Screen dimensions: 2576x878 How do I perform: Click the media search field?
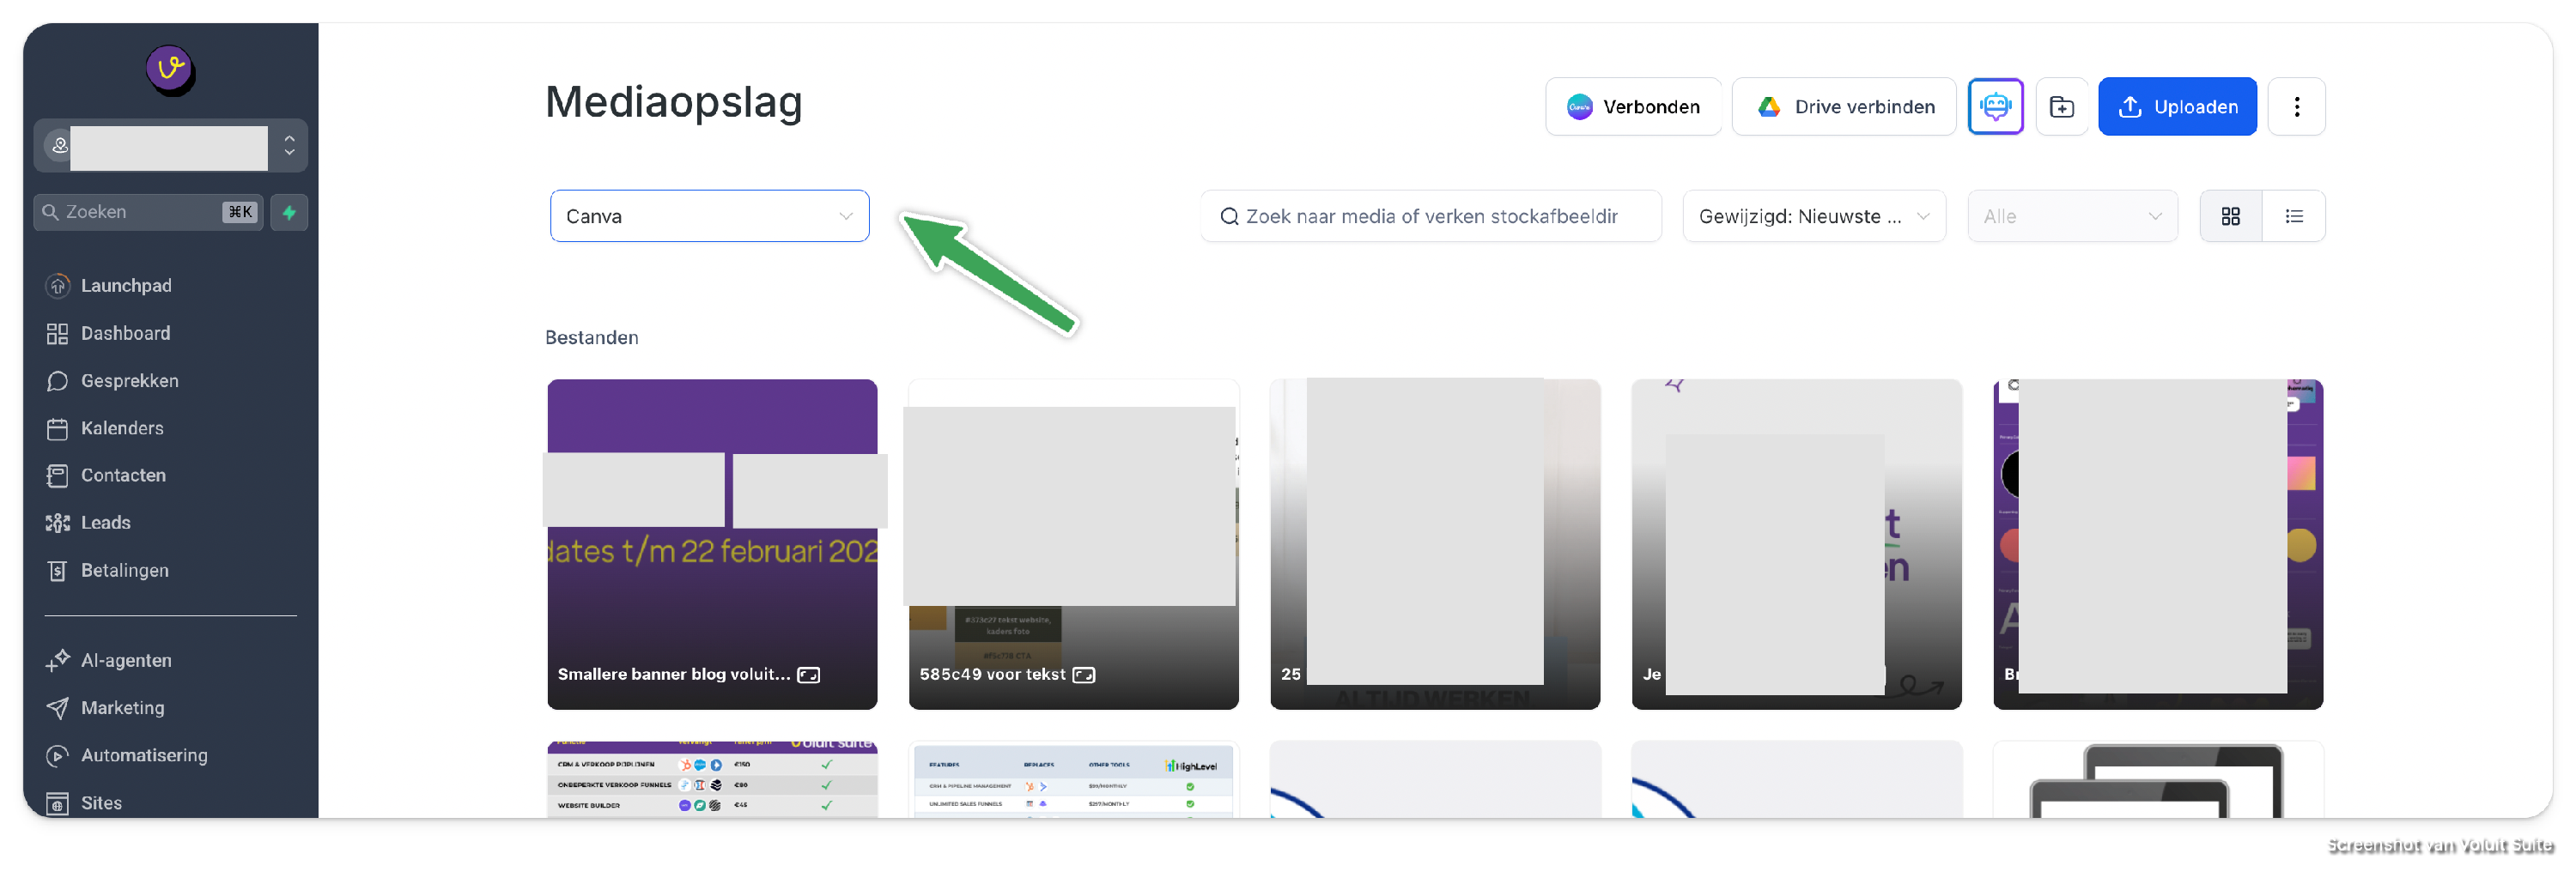point(1431,216)
